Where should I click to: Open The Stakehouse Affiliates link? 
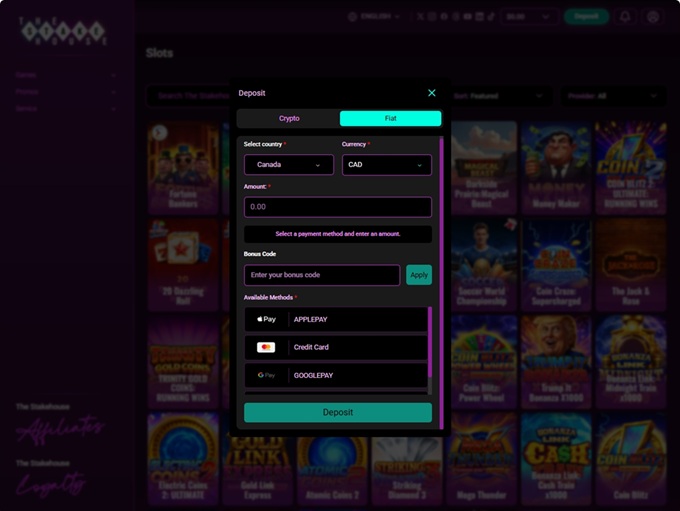coord(60,423)
